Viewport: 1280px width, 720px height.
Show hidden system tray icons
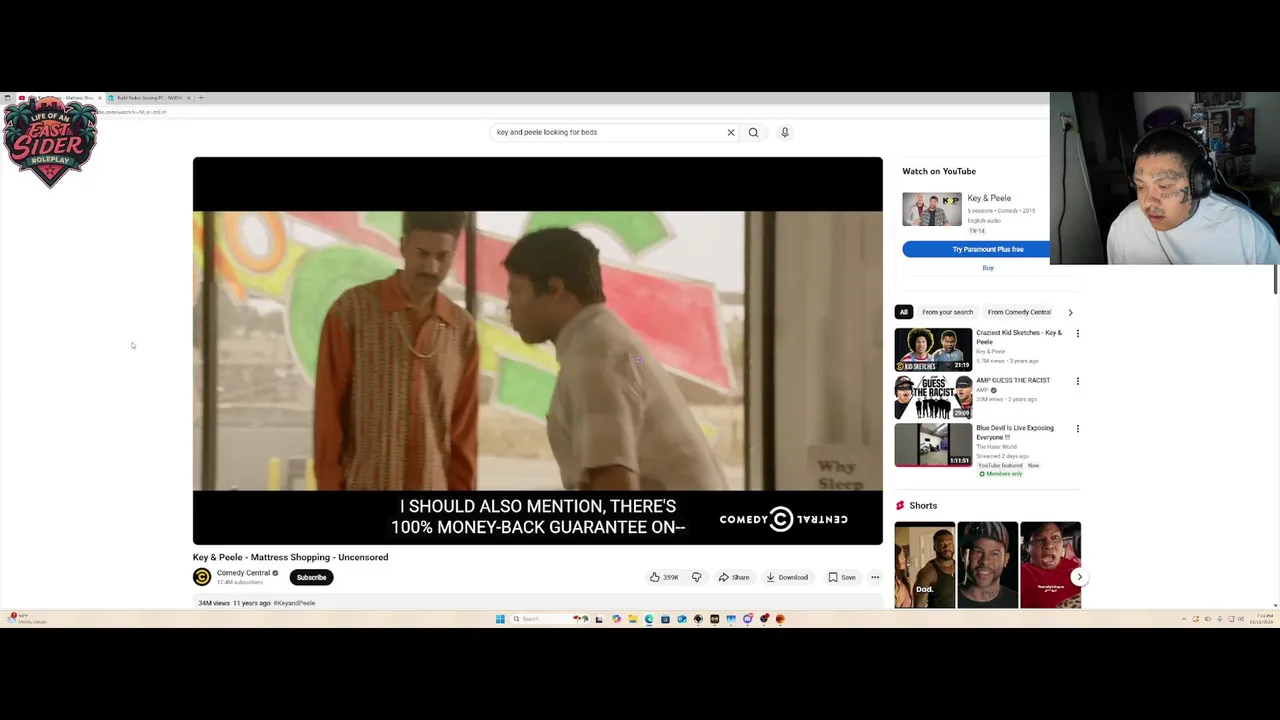tap(1184, 619)
